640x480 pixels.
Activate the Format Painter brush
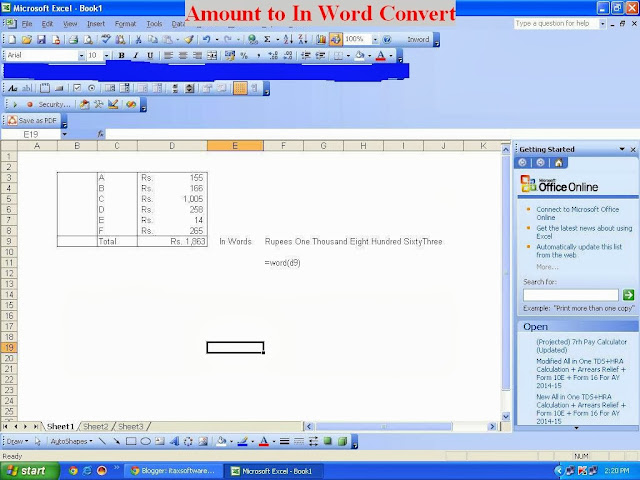tap(189, 39)
